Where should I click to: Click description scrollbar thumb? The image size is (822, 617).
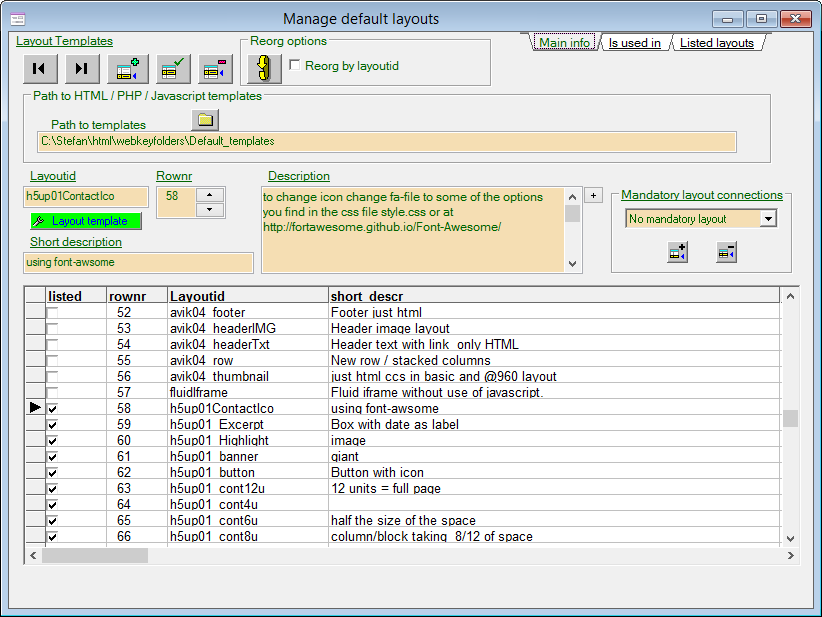[572, 214]
